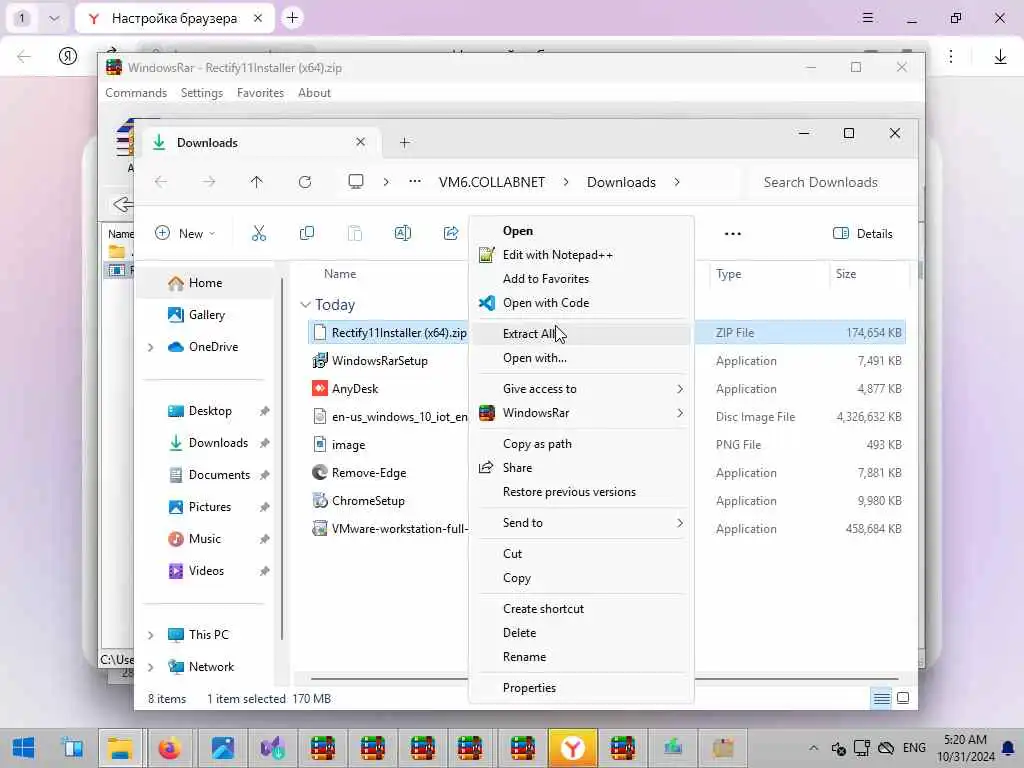The width and height of the screenshot is (1024, 768).
Task: Click the Explorer forward arrow
Action: (x=208, y=182)
